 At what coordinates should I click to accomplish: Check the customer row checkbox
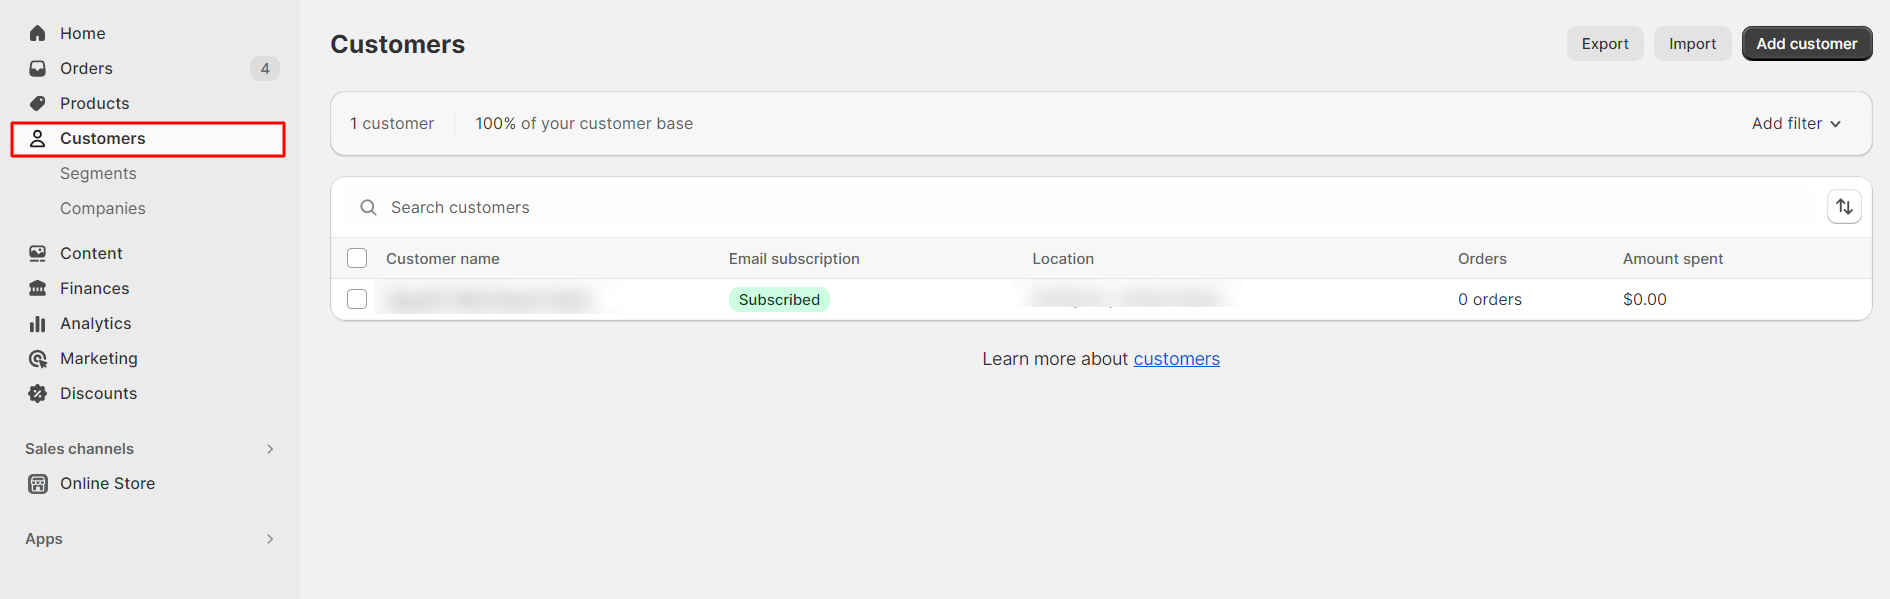(x=357, y=299)
